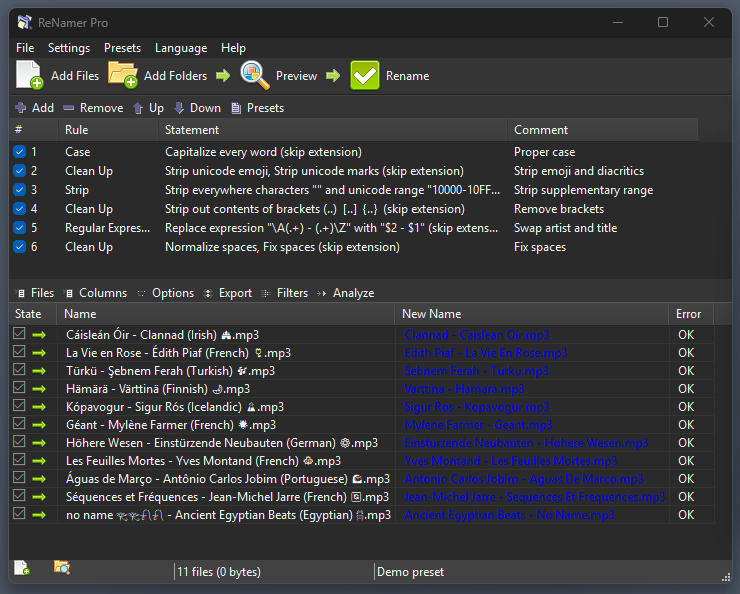Uncheck rule 1 Case checkbox
This screenshot has width=740, height=594.
(19, 151)
